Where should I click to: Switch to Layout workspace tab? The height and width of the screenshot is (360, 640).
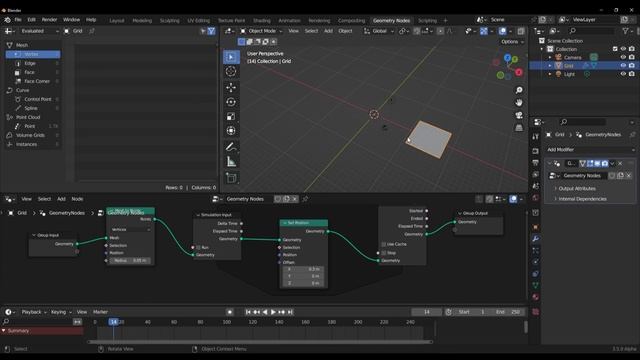116,20
